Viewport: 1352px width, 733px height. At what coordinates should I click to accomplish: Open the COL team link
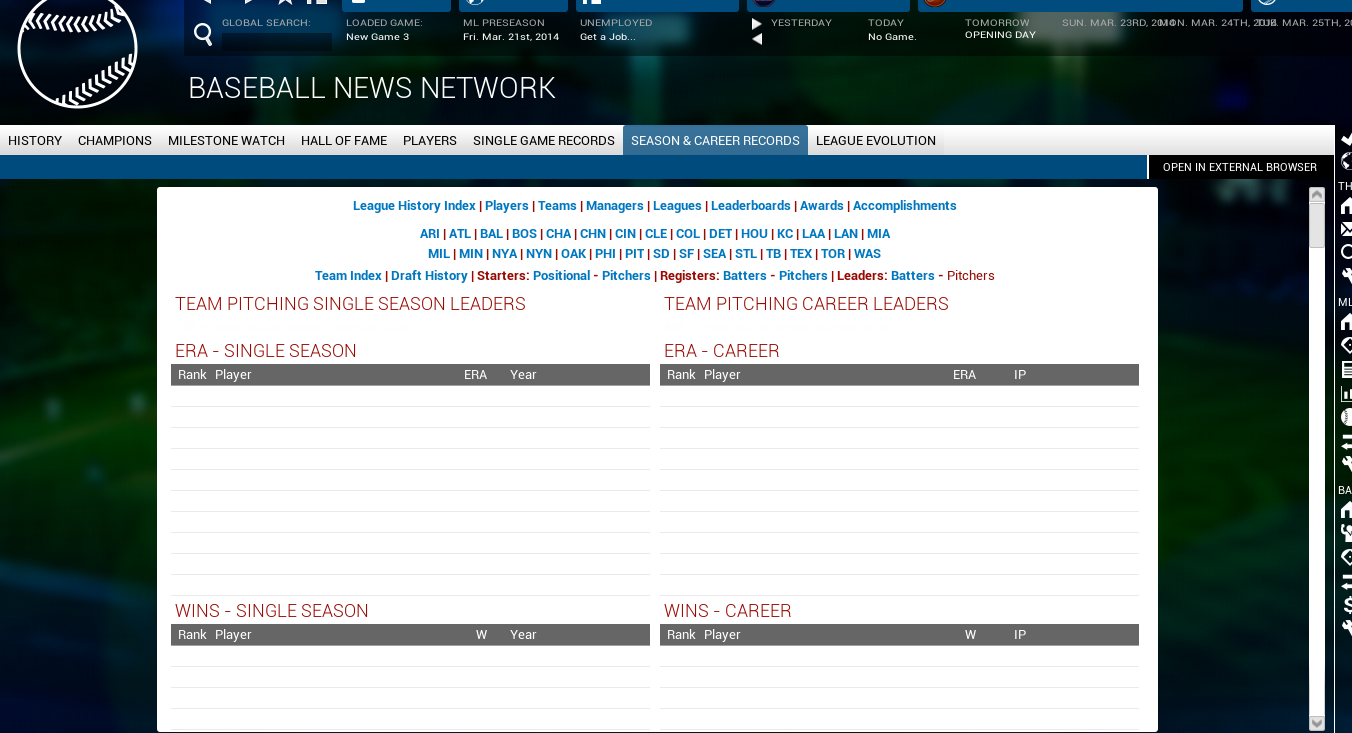click(x=688, y=234)
